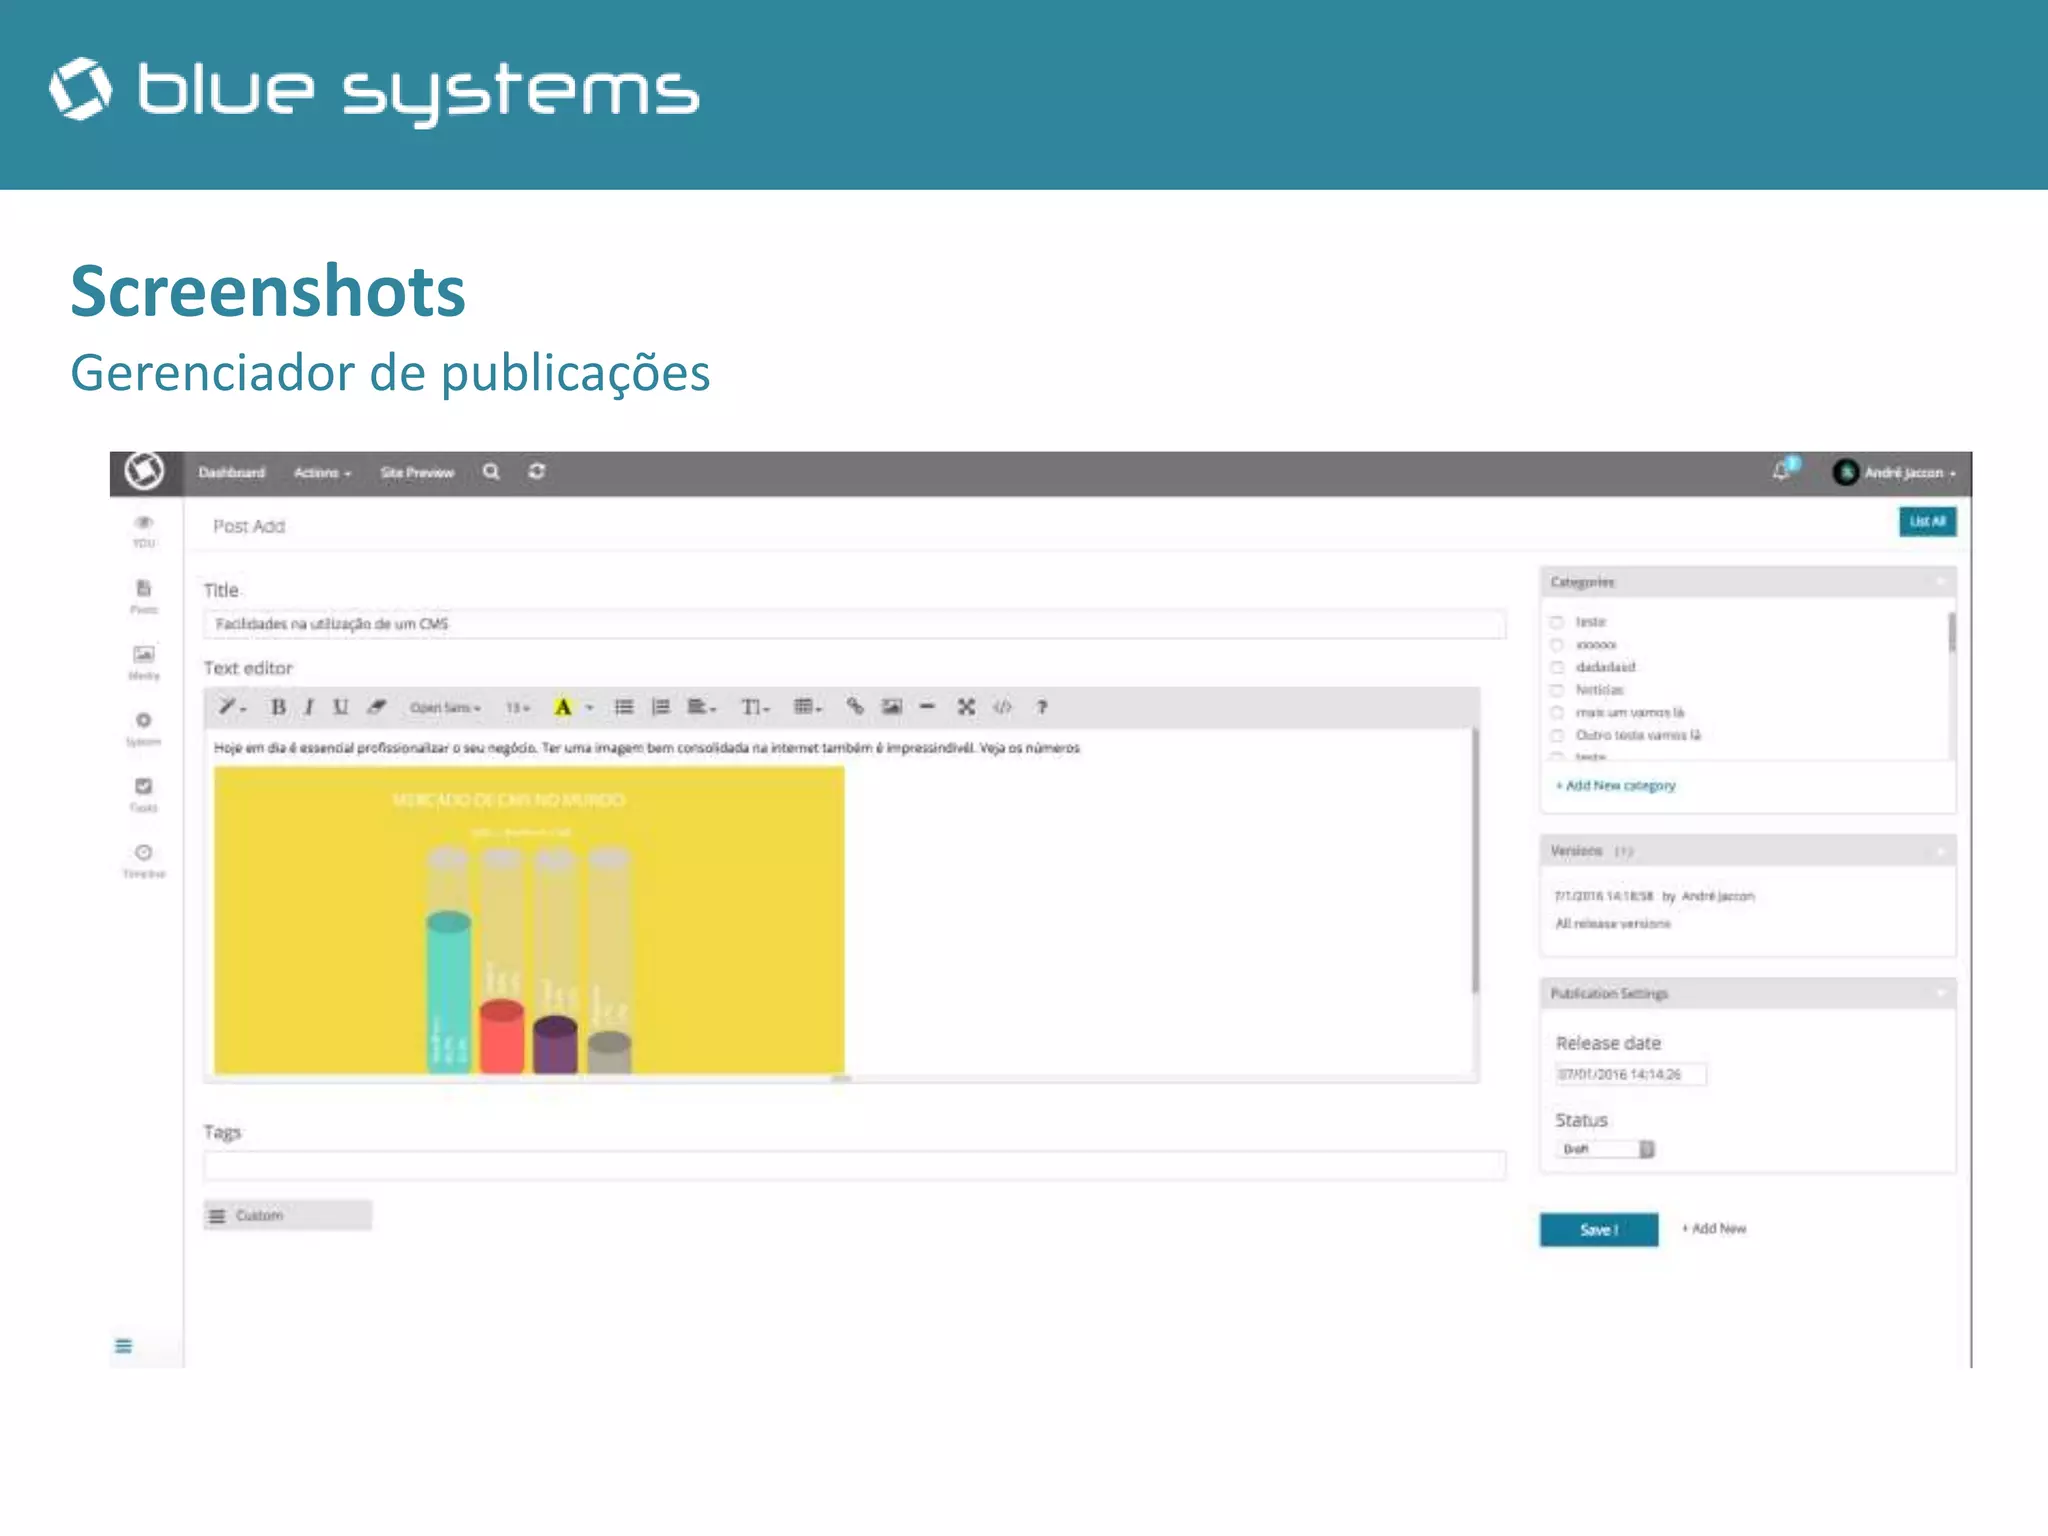The height and width of the screenshot is (1536, 2048).
Task: Click the Save! button
Action: coord(1598,1229)
